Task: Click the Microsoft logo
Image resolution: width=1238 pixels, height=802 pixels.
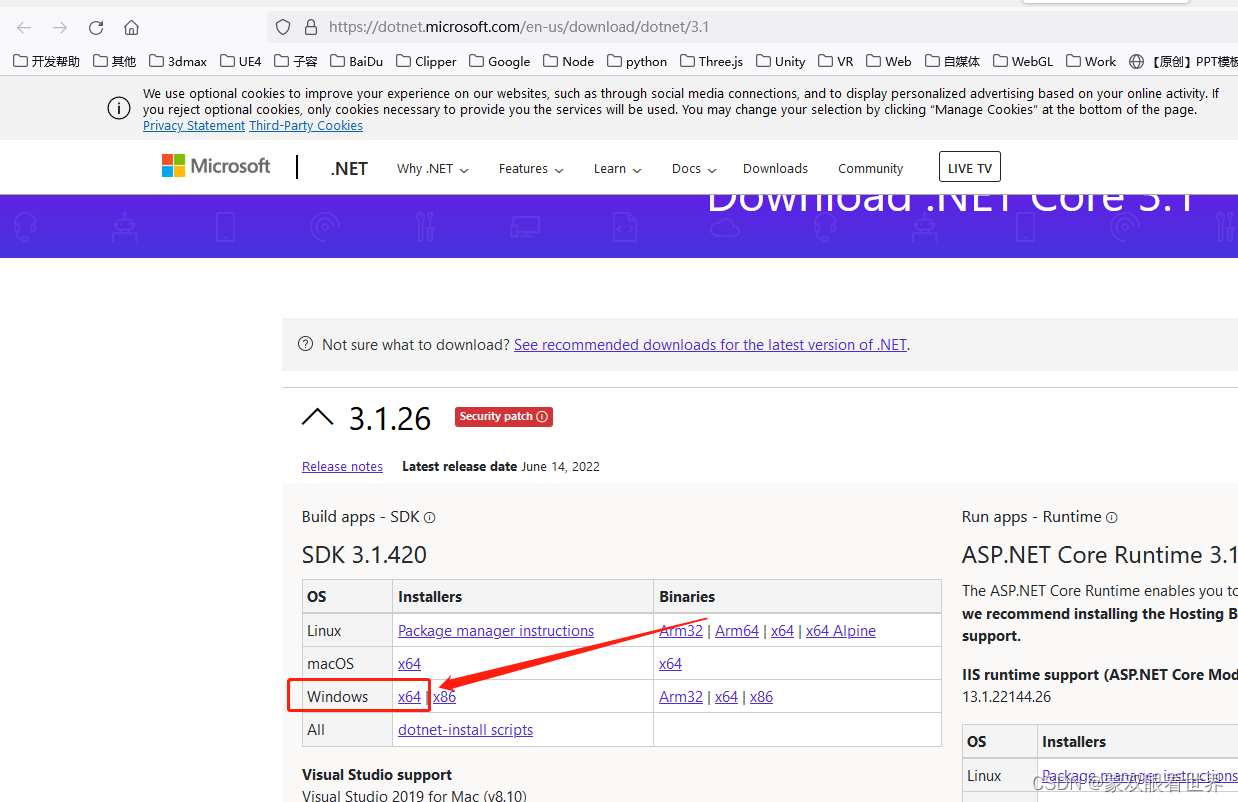Action: point(216,166)
